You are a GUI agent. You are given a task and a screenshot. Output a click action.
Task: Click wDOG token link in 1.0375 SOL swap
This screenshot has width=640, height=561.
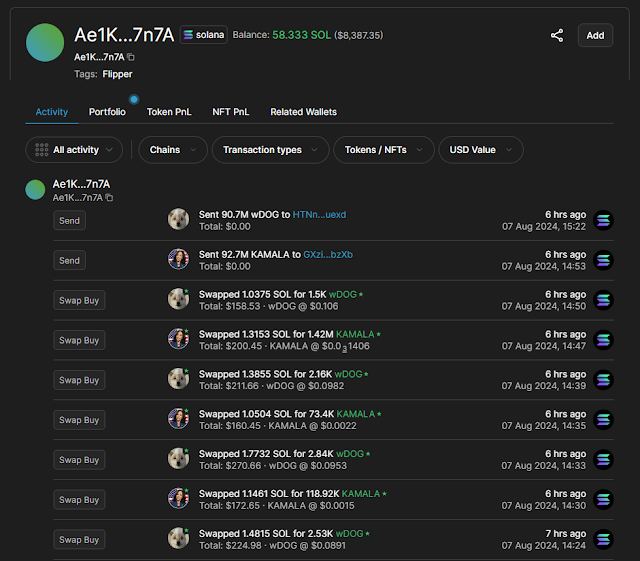343,294
